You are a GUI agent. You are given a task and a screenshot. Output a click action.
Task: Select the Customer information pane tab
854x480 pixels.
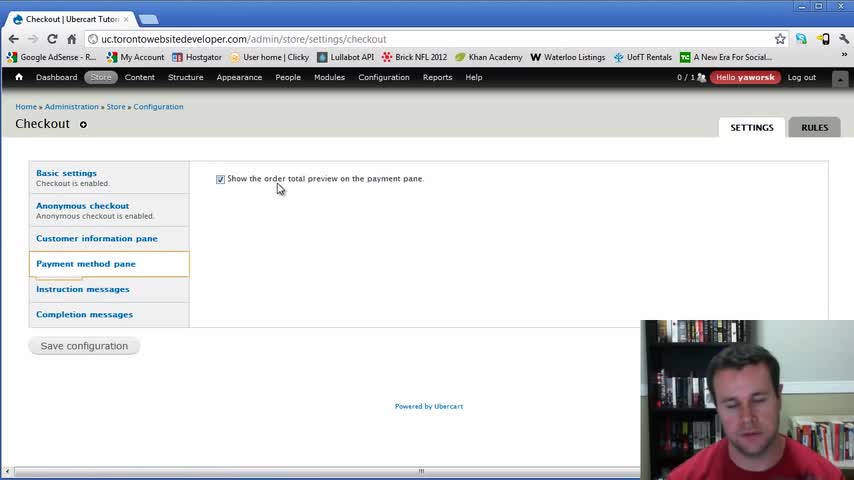(x=109, y=239)
